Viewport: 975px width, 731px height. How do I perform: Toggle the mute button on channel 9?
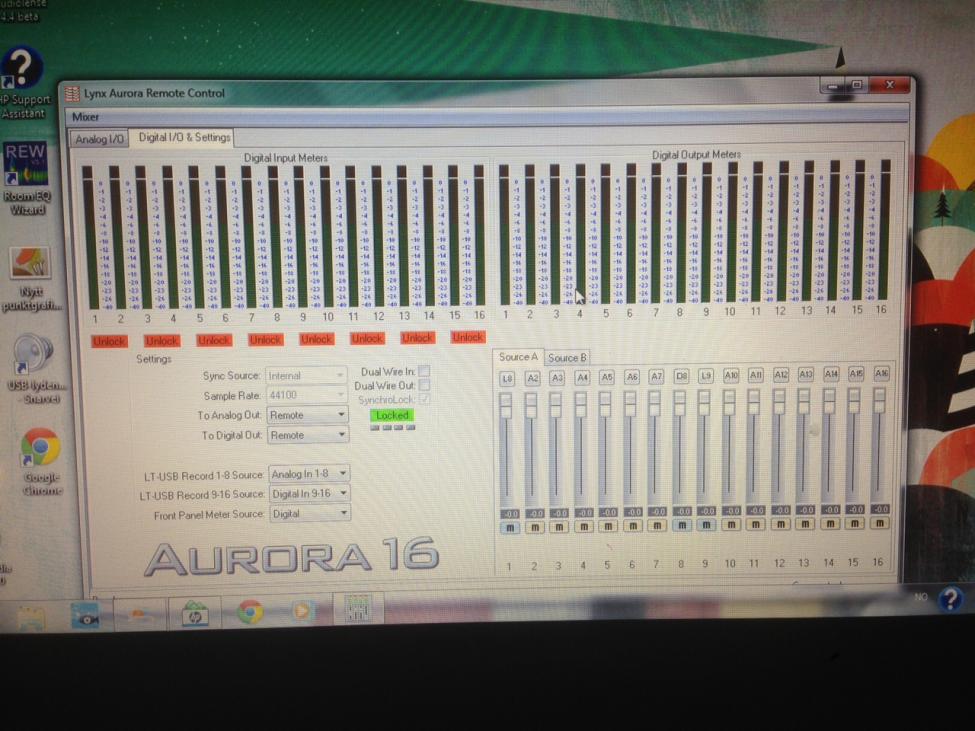click(707, 525)
